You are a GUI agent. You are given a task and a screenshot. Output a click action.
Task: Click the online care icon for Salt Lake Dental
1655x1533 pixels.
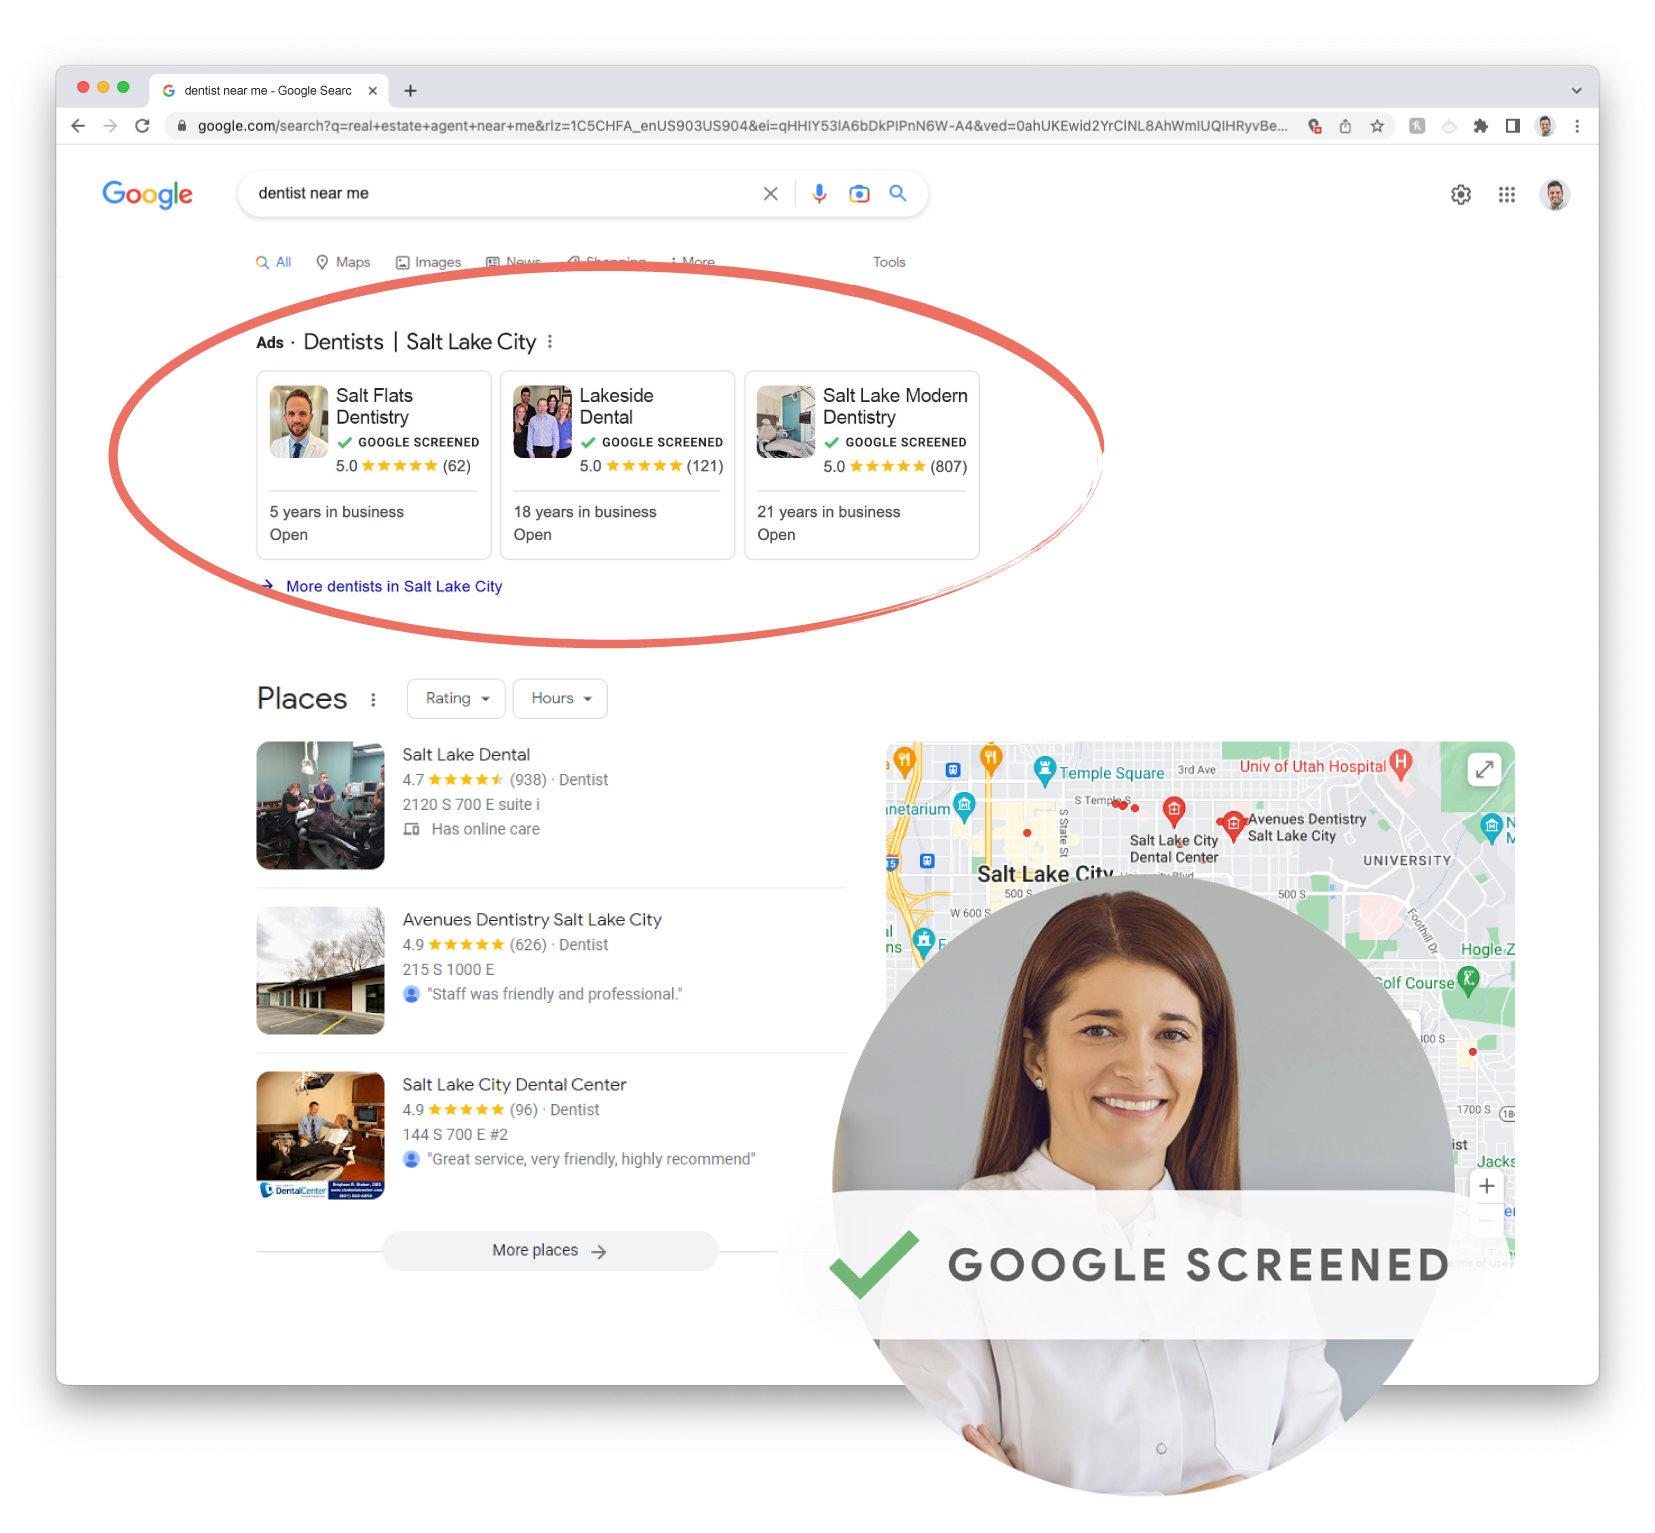point(411,829)
